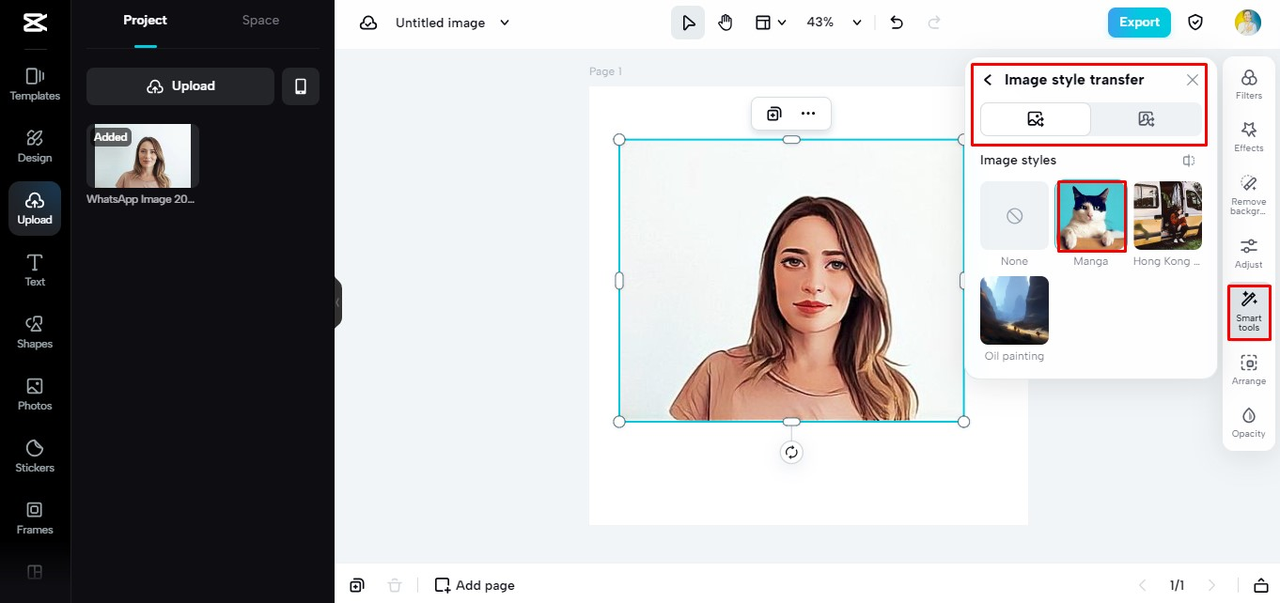Select the second style mode tab
Image resolution: width=1280 pixels, height=603 pixels.
click(1146, 119)
